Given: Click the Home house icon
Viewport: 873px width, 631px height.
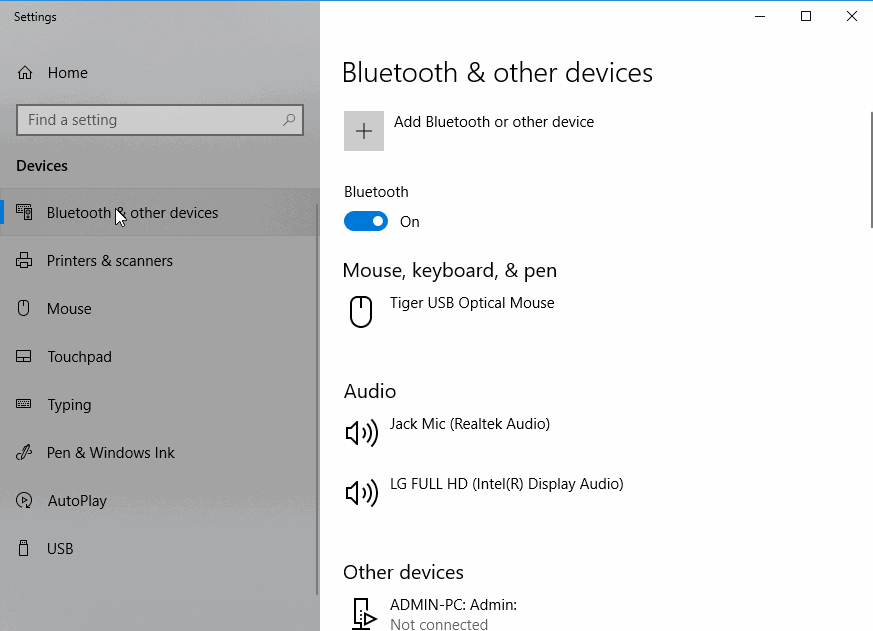Looking at the screenshot, I should coord(25,73).
